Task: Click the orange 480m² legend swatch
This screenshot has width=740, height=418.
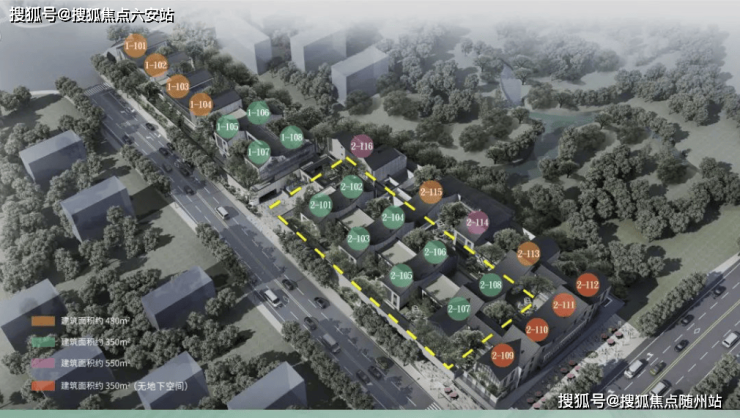Action: click(43, 321)
